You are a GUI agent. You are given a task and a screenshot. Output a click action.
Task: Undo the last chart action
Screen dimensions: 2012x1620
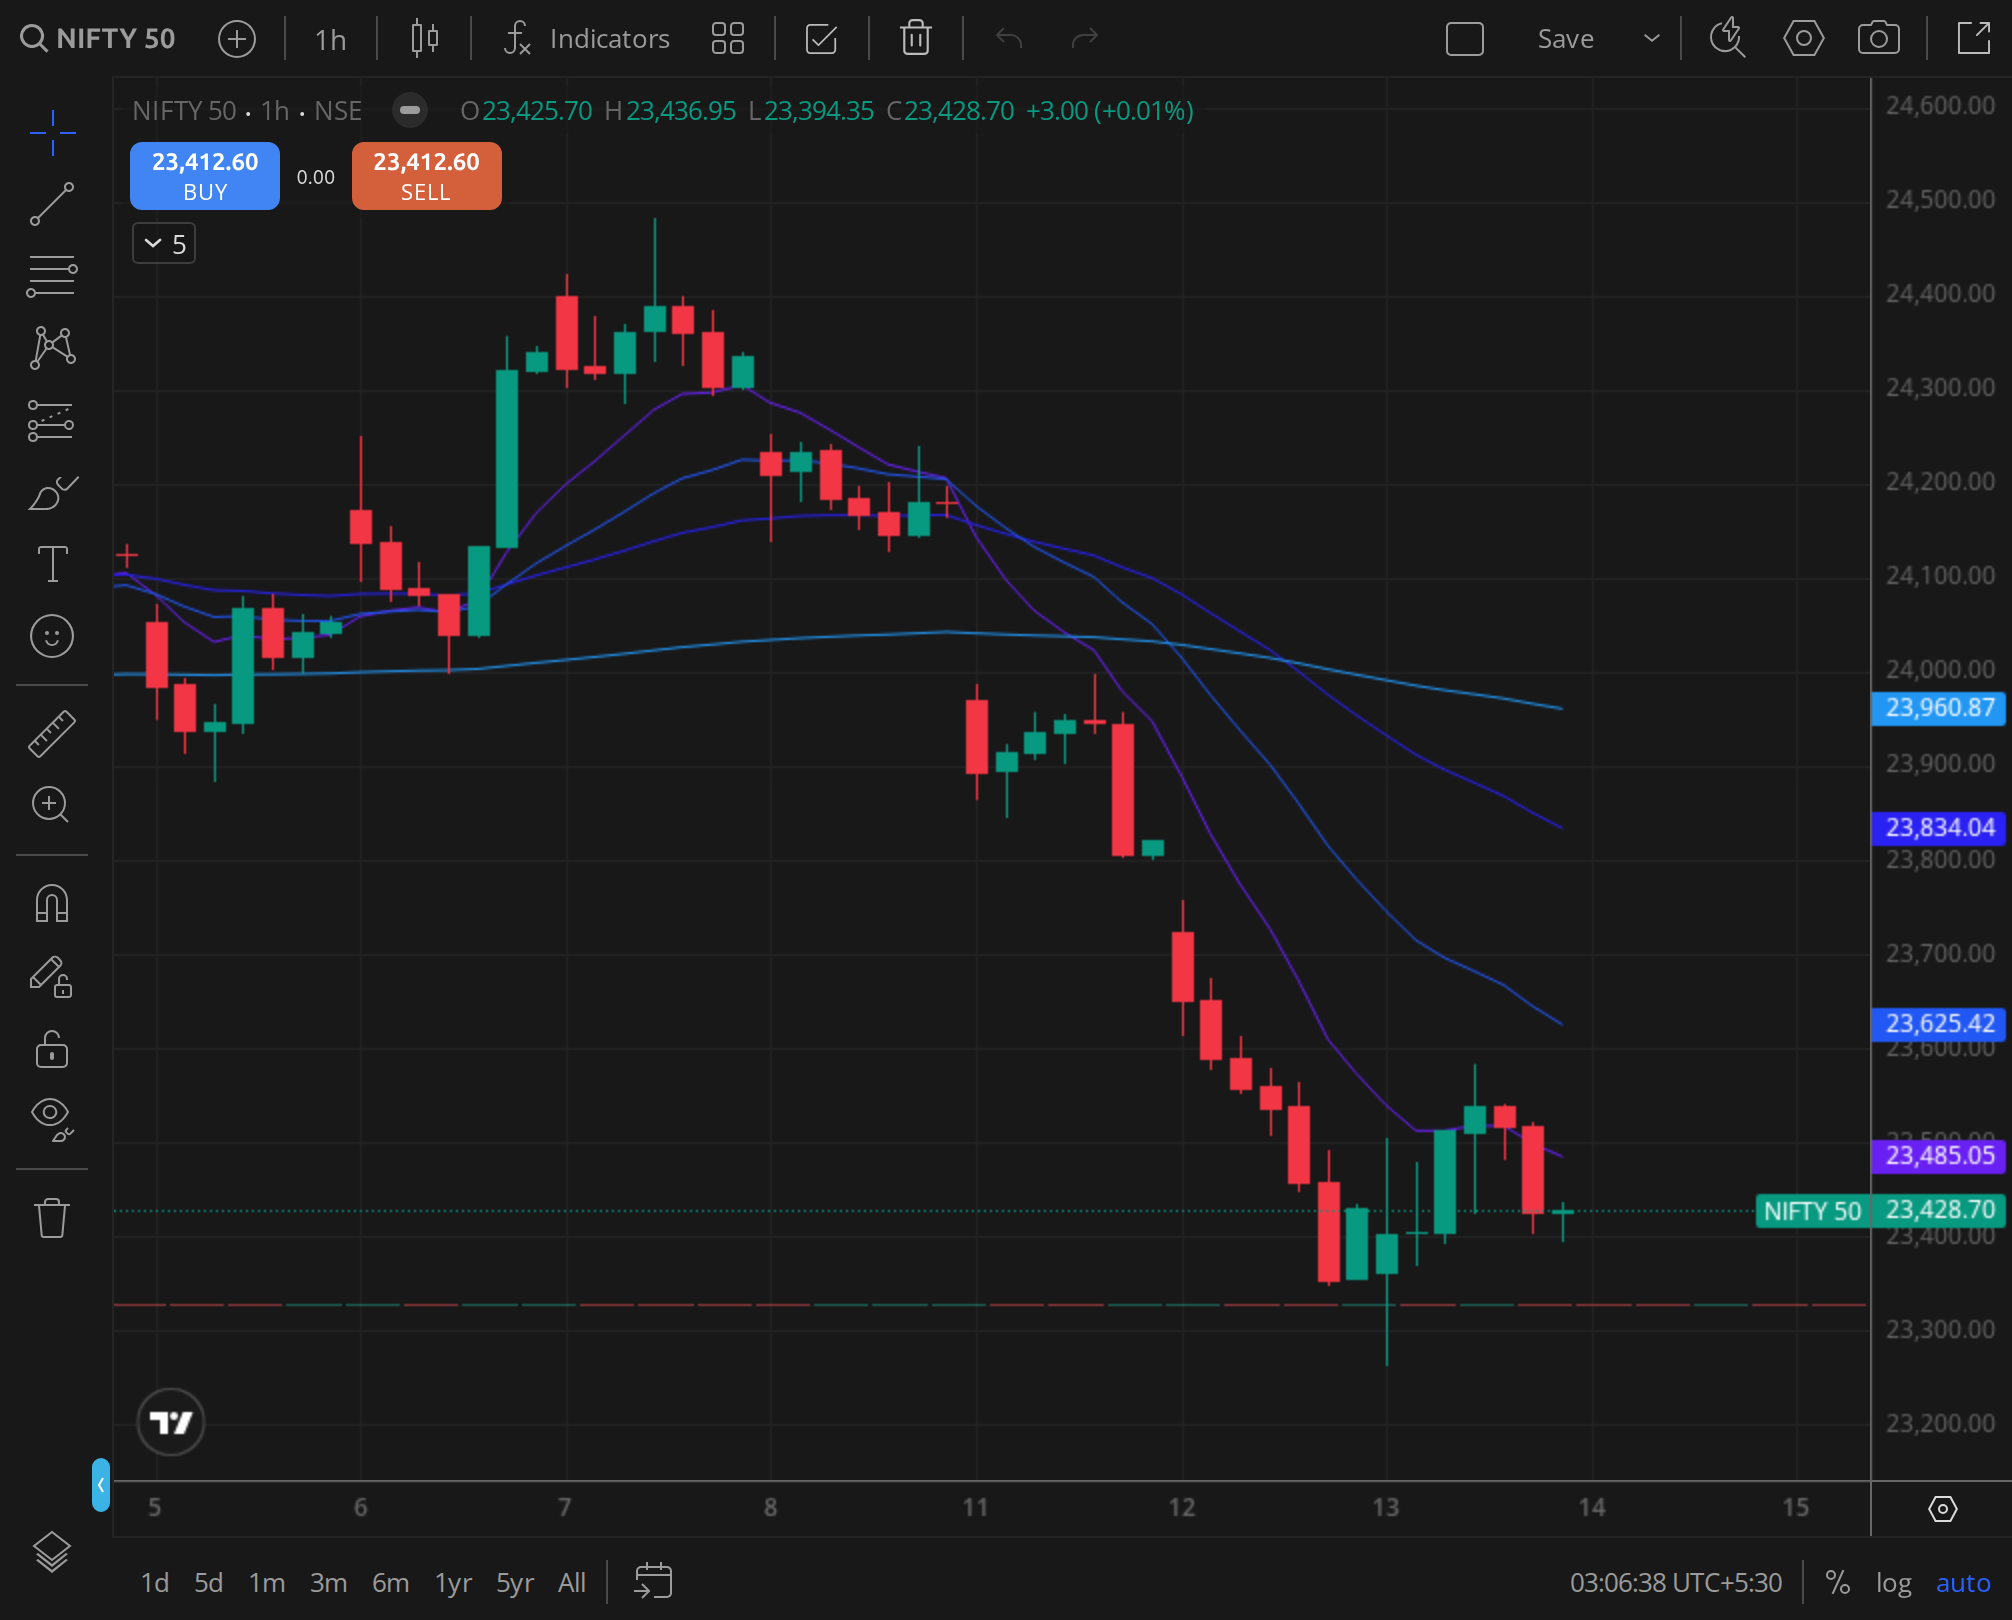(x=1009, y=39)
